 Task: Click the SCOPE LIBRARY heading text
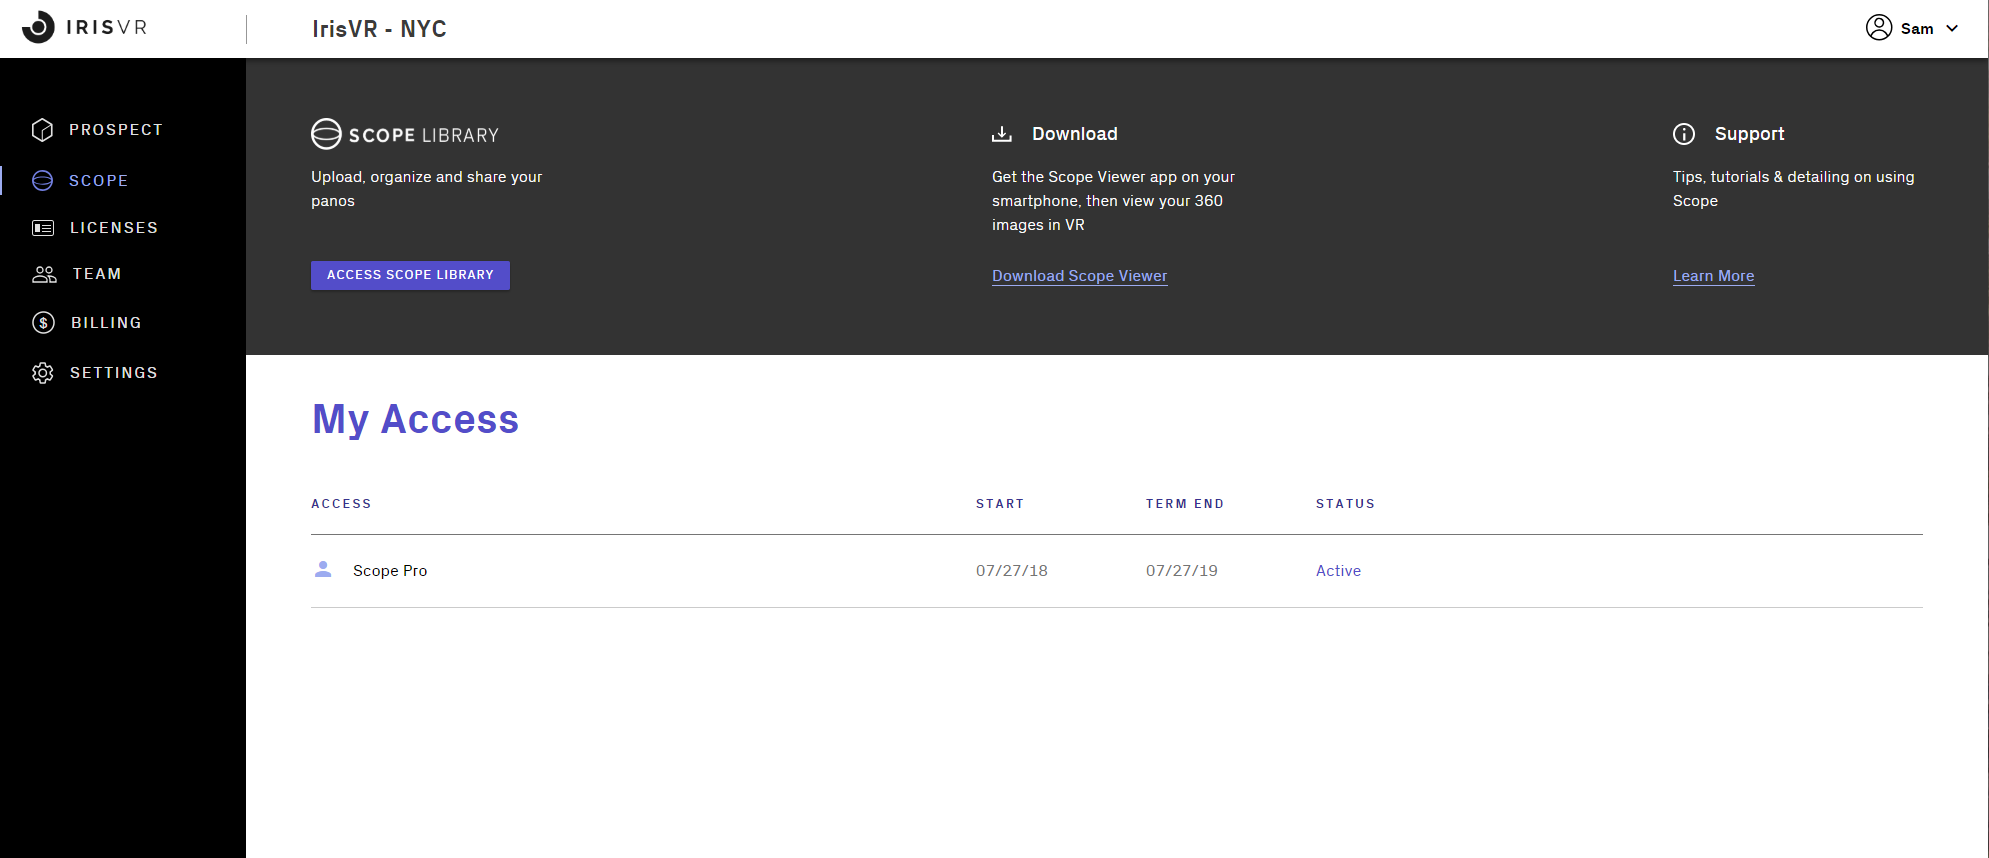423,135
